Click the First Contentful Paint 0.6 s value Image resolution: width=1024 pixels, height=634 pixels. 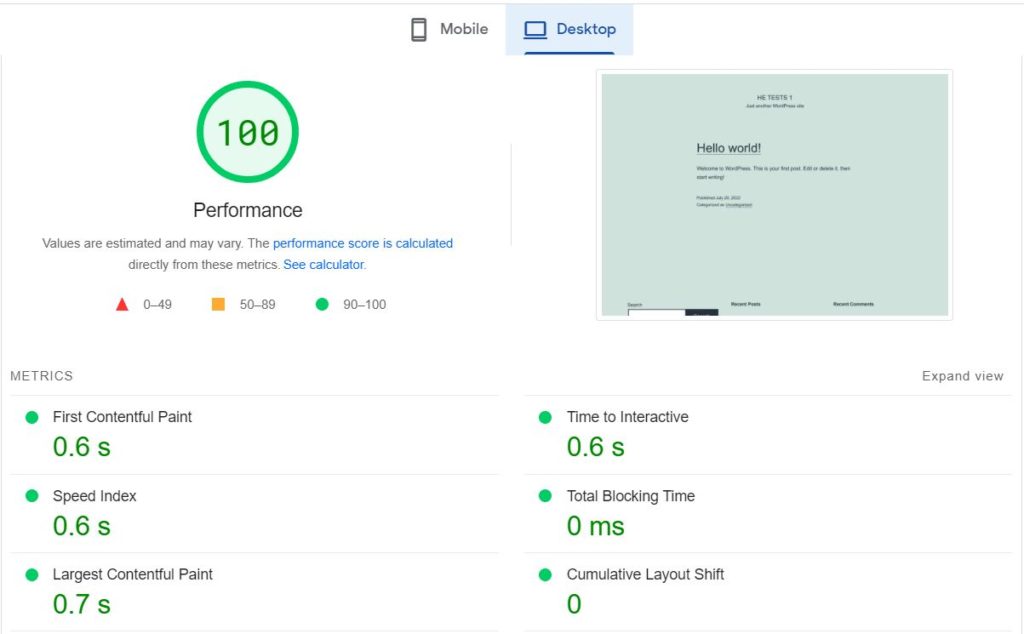82,447
